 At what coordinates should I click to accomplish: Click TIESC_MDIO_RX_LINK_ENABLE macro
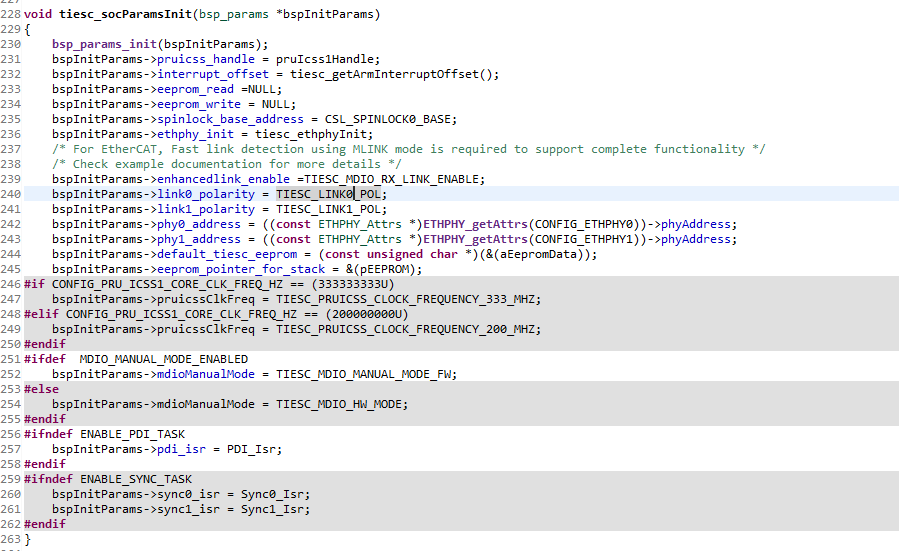point(391,179)
